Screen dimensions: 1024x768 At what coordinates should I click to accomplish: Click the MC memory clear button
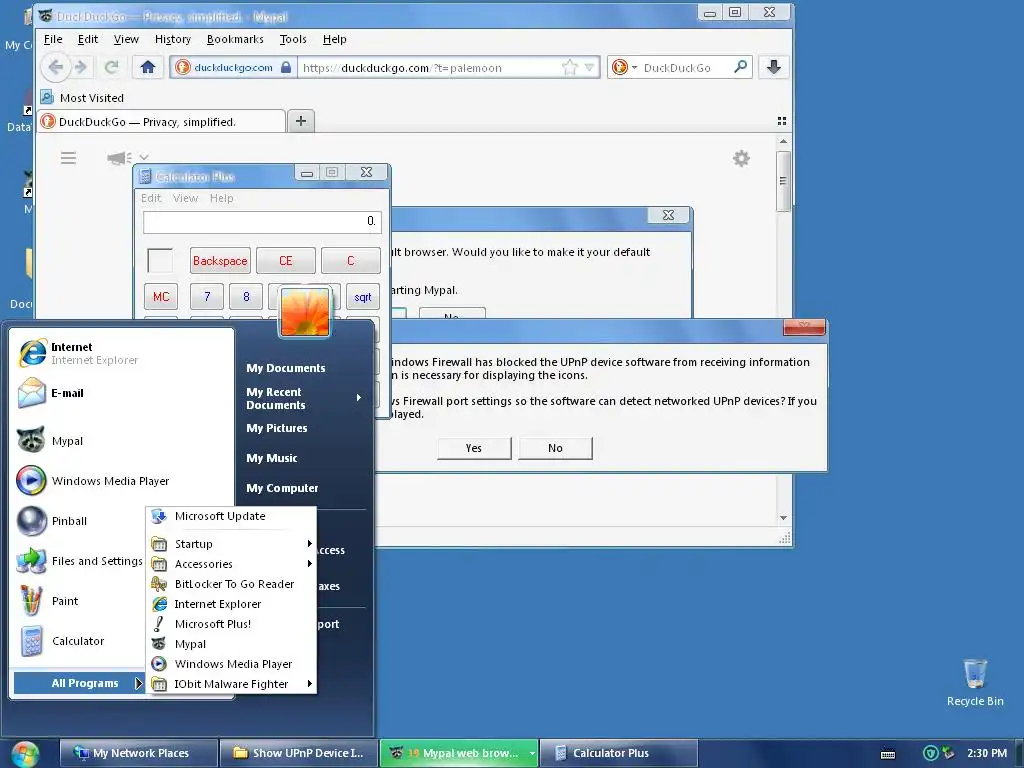click(161, 297)
